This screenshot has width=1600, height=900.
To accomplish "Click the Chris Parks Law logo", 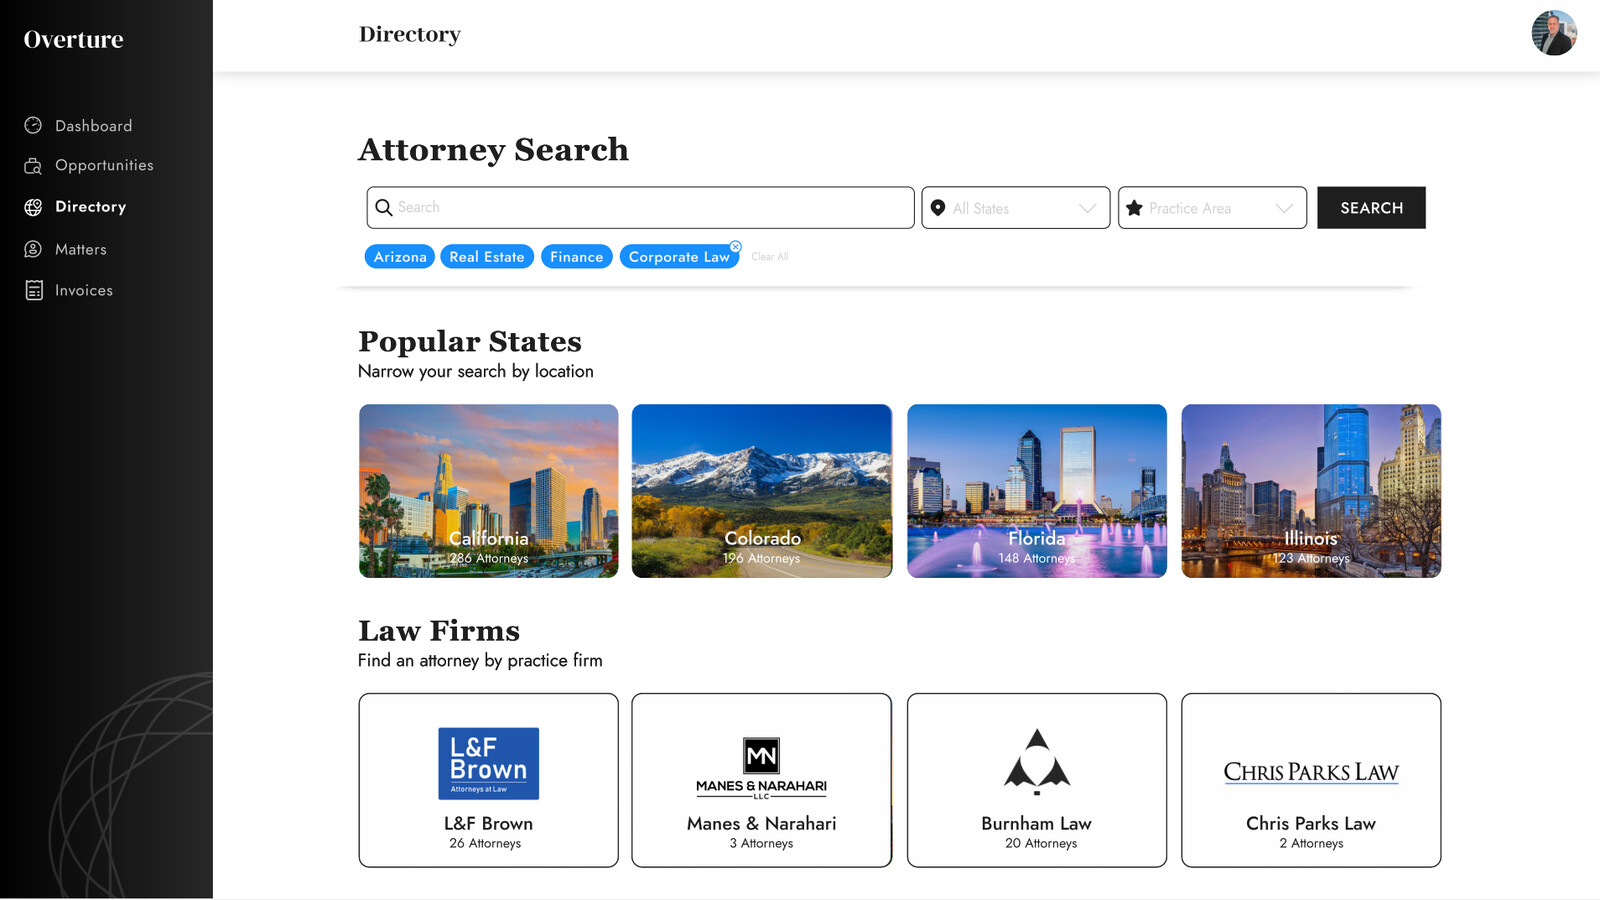I will 1311,772.
